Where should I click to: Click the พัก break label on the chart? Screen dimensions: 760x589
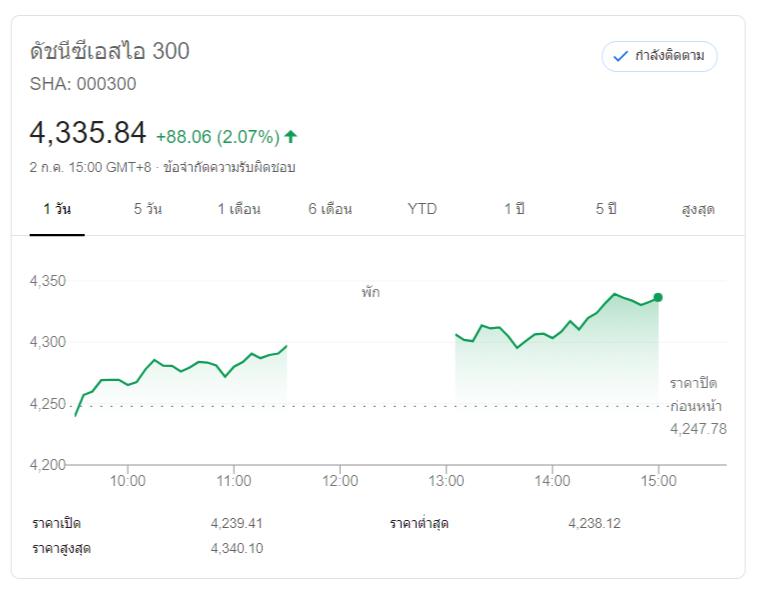[x=371, y=293]
